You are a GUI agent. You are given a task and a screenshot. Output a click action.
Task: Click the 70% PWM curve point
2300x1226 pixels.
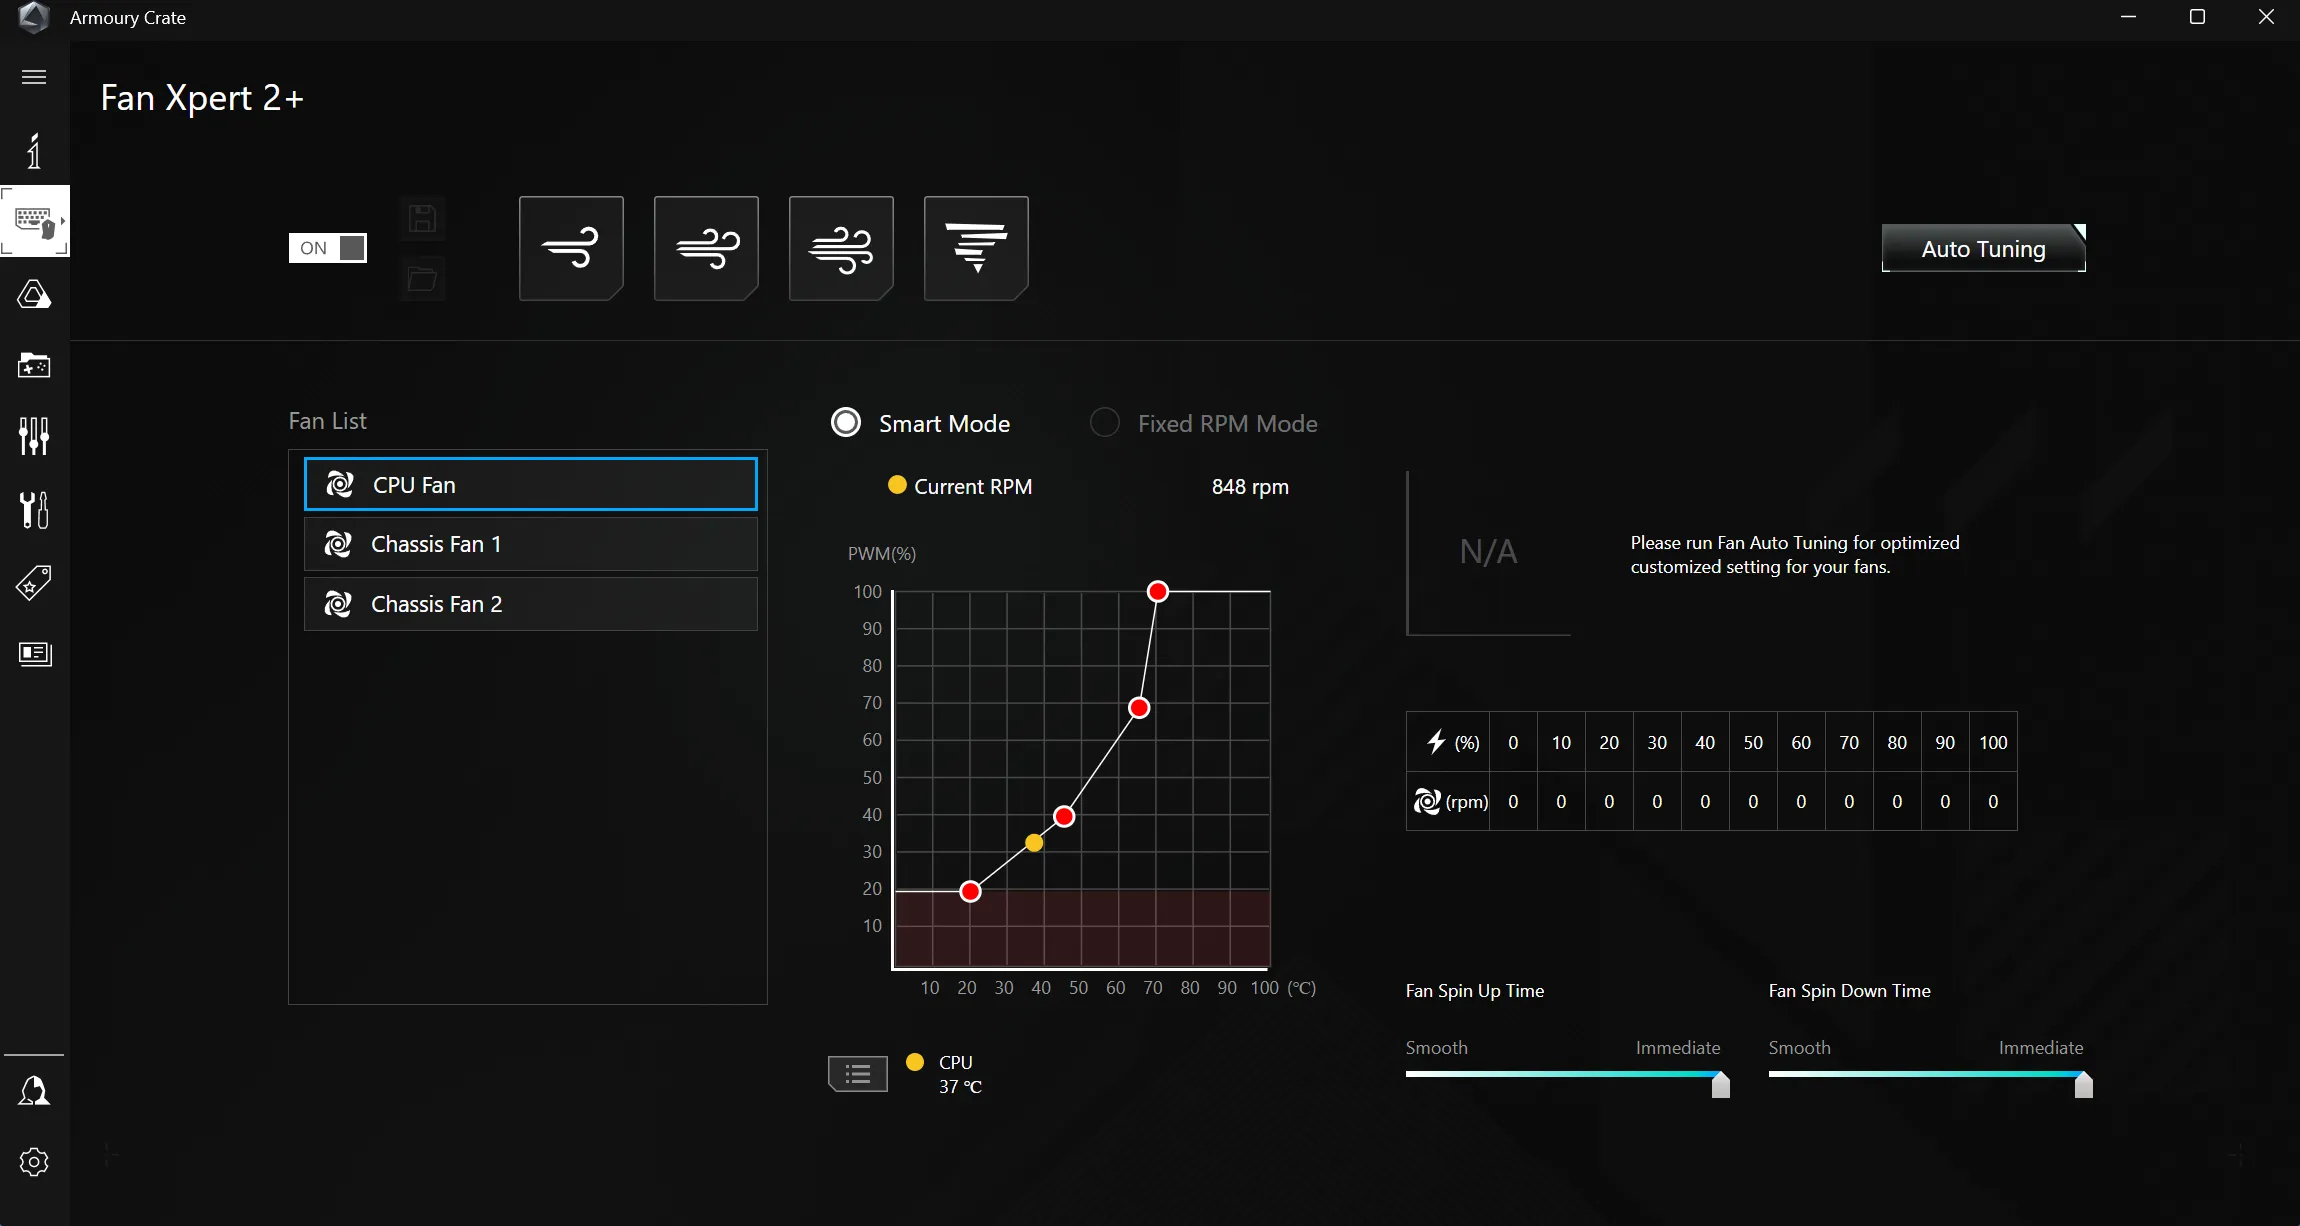(1138, 708)
